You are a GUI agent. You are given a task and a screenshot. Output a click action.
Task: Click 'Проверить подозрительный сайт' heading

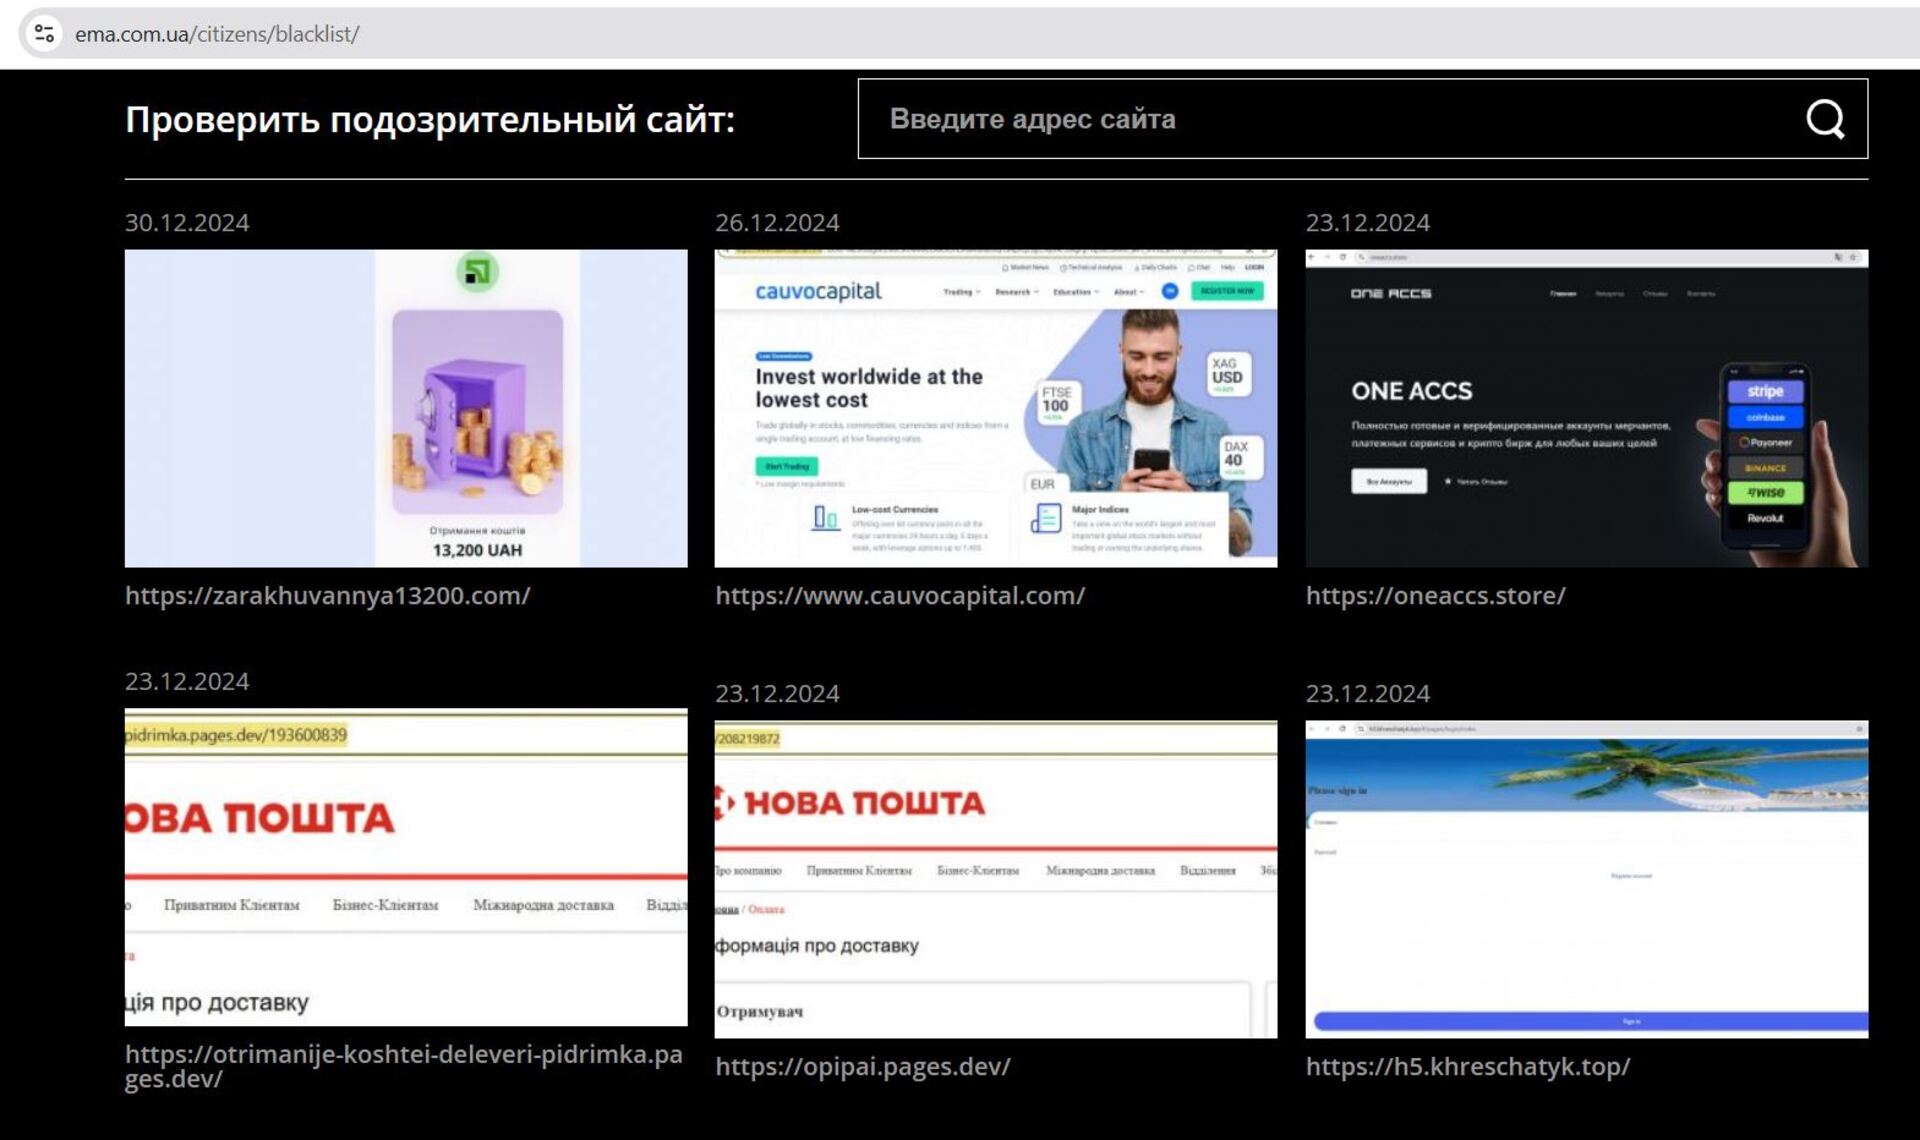pyautogui.click(x=430, y=120)
